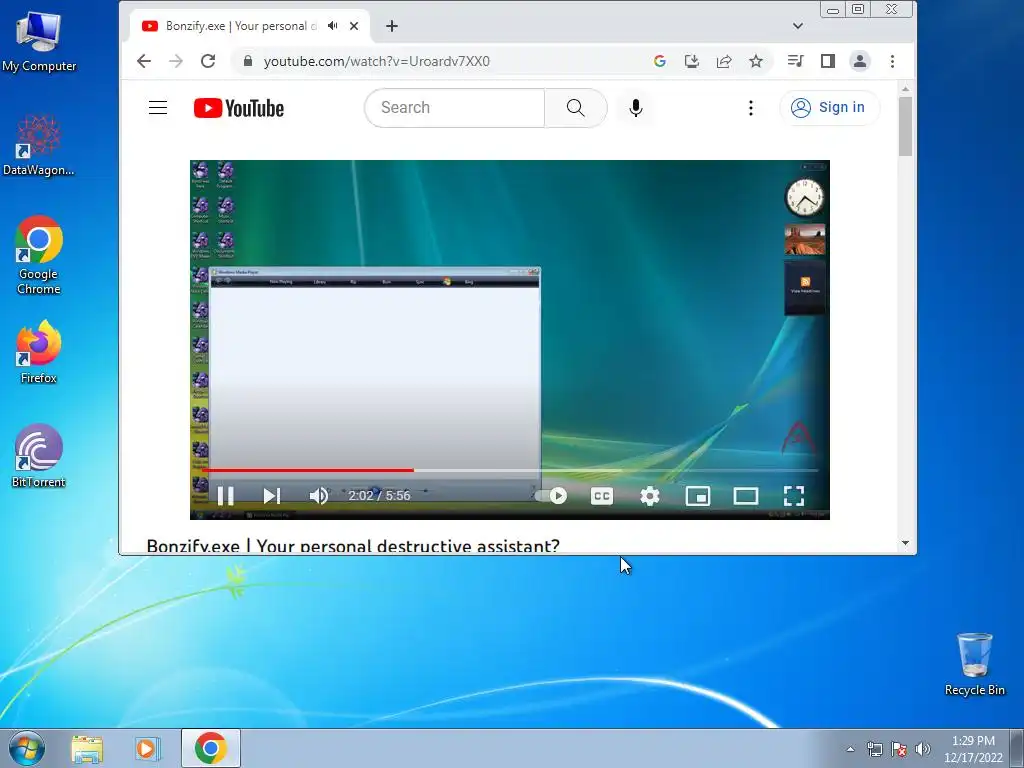Mute the tab via speaker icon
This screenshot has width=1024, height=768.
point(333,26)
